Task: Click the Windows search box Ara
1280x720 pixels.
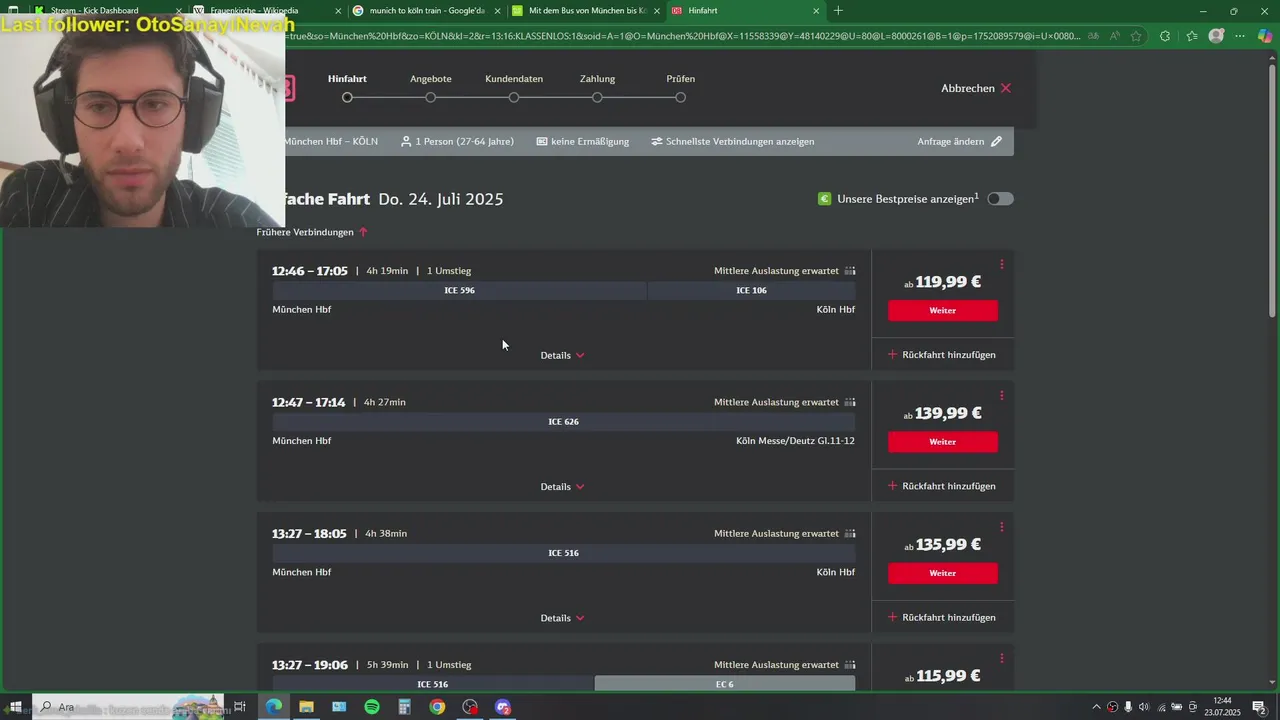Action: 130,707
